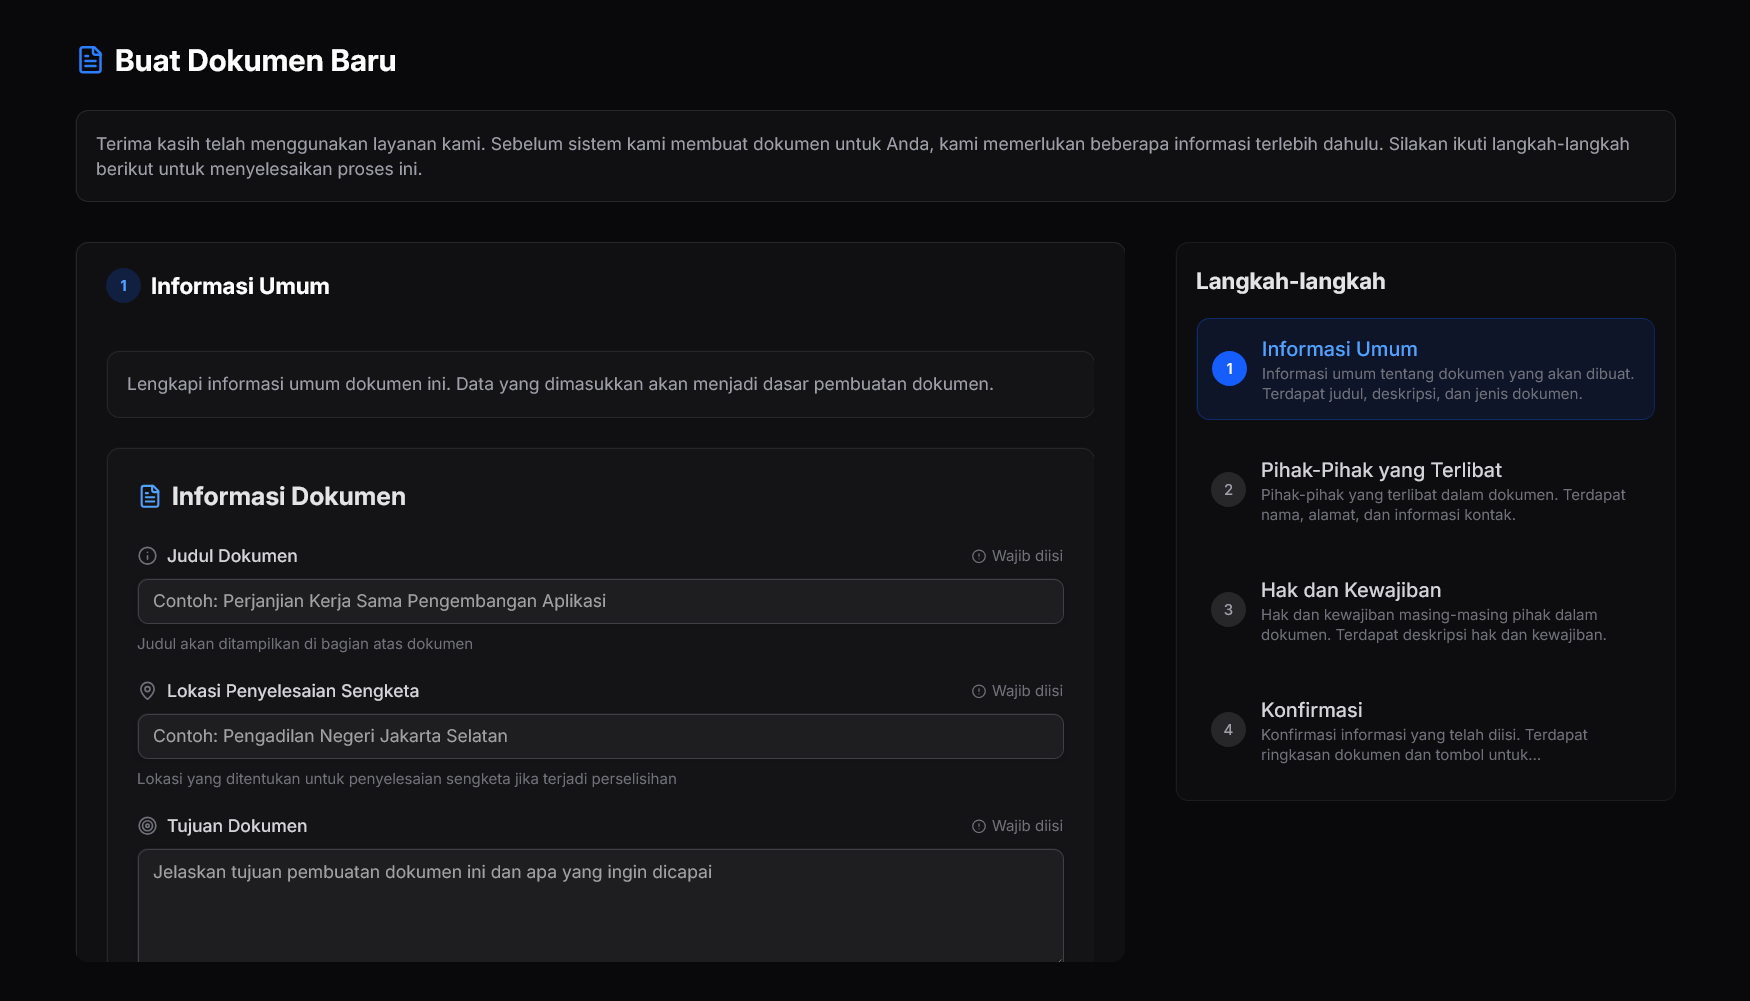Click the number 3 step circle
1750x1001 pixels.
pyautogui.click(x=1228, y=610)
